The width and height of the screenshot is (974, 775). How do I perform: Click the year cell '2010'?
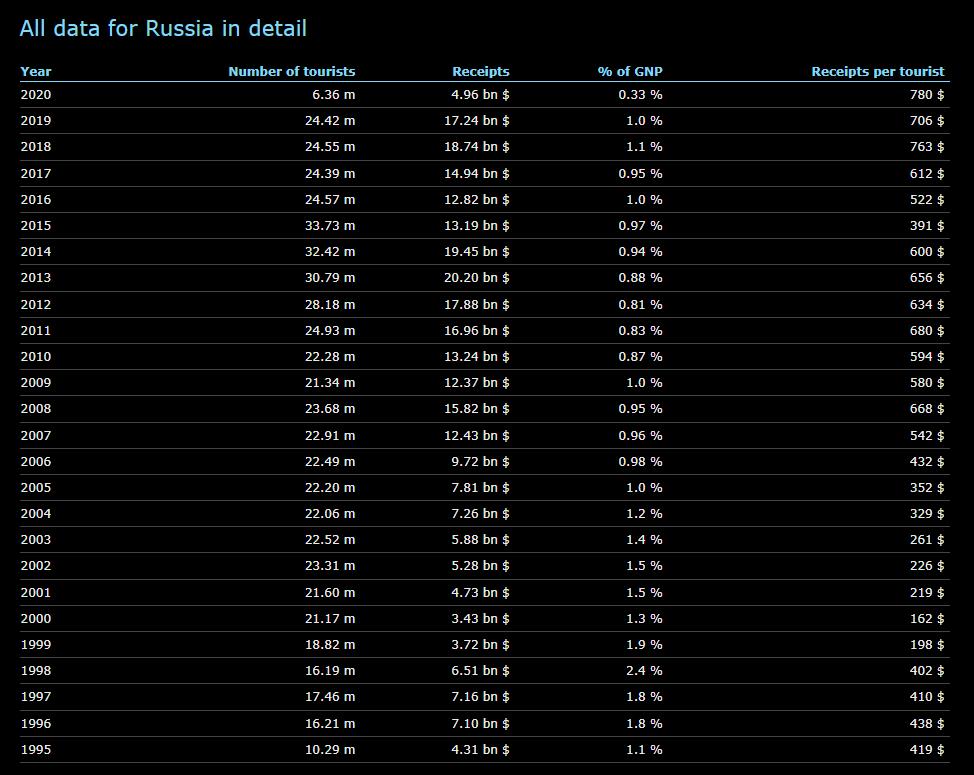tap(36, 356)
